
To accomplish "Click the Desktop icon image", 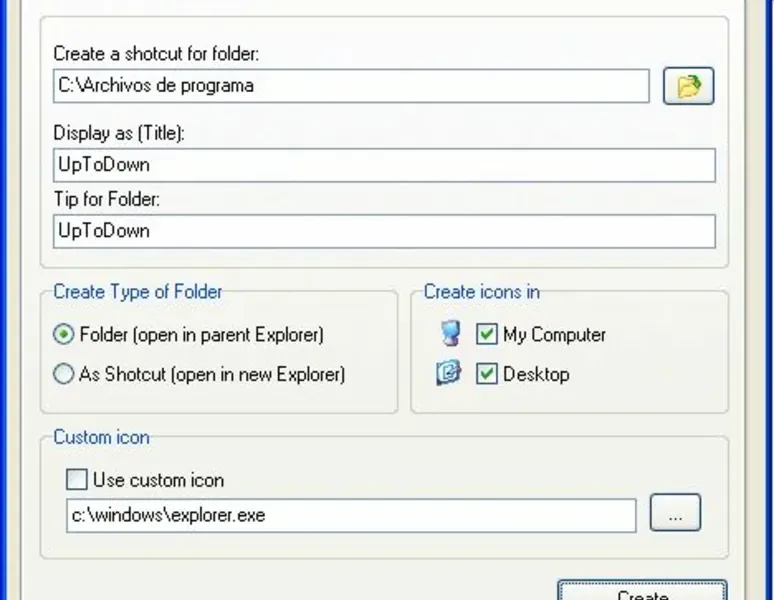I will coord(449,373).
